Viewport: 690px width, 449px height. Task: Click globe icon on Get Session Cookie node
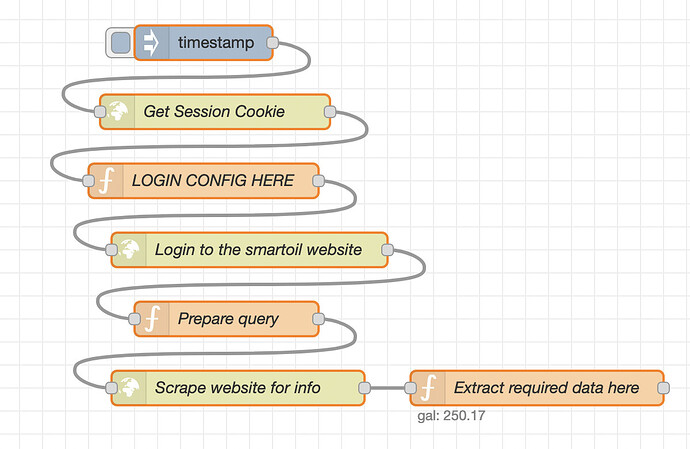point(117,112)
